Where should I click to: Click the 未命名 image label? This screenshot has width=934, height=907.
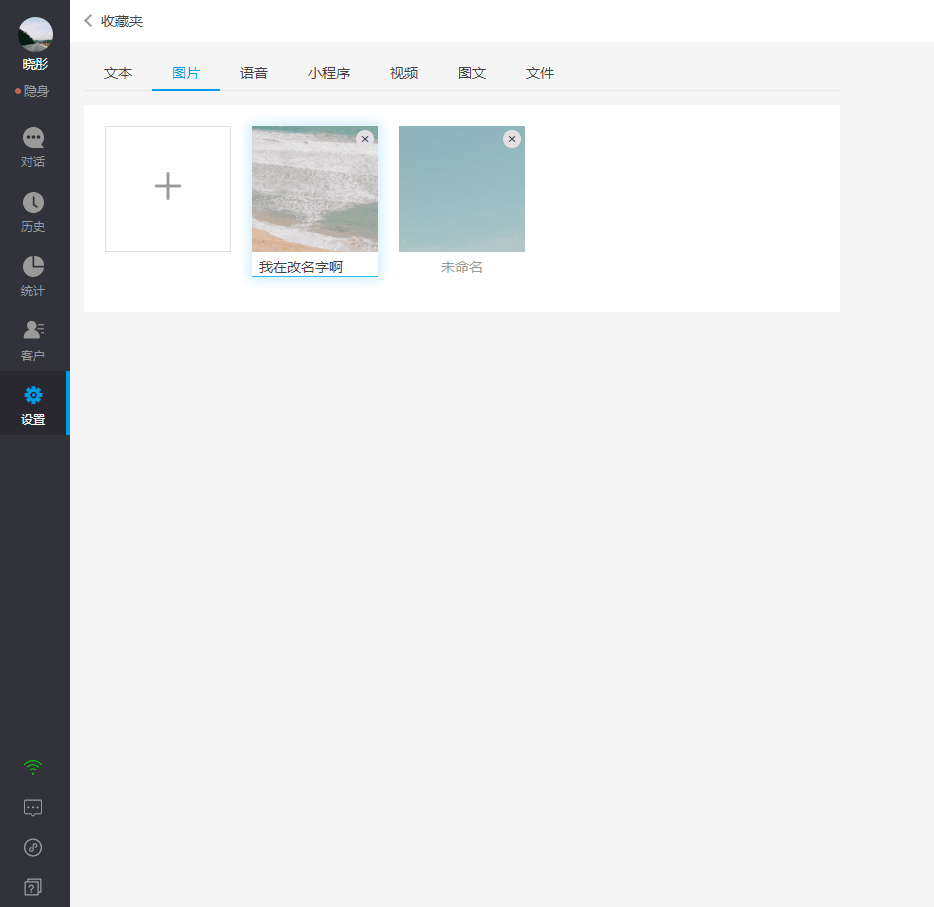[x=462, y=267]
